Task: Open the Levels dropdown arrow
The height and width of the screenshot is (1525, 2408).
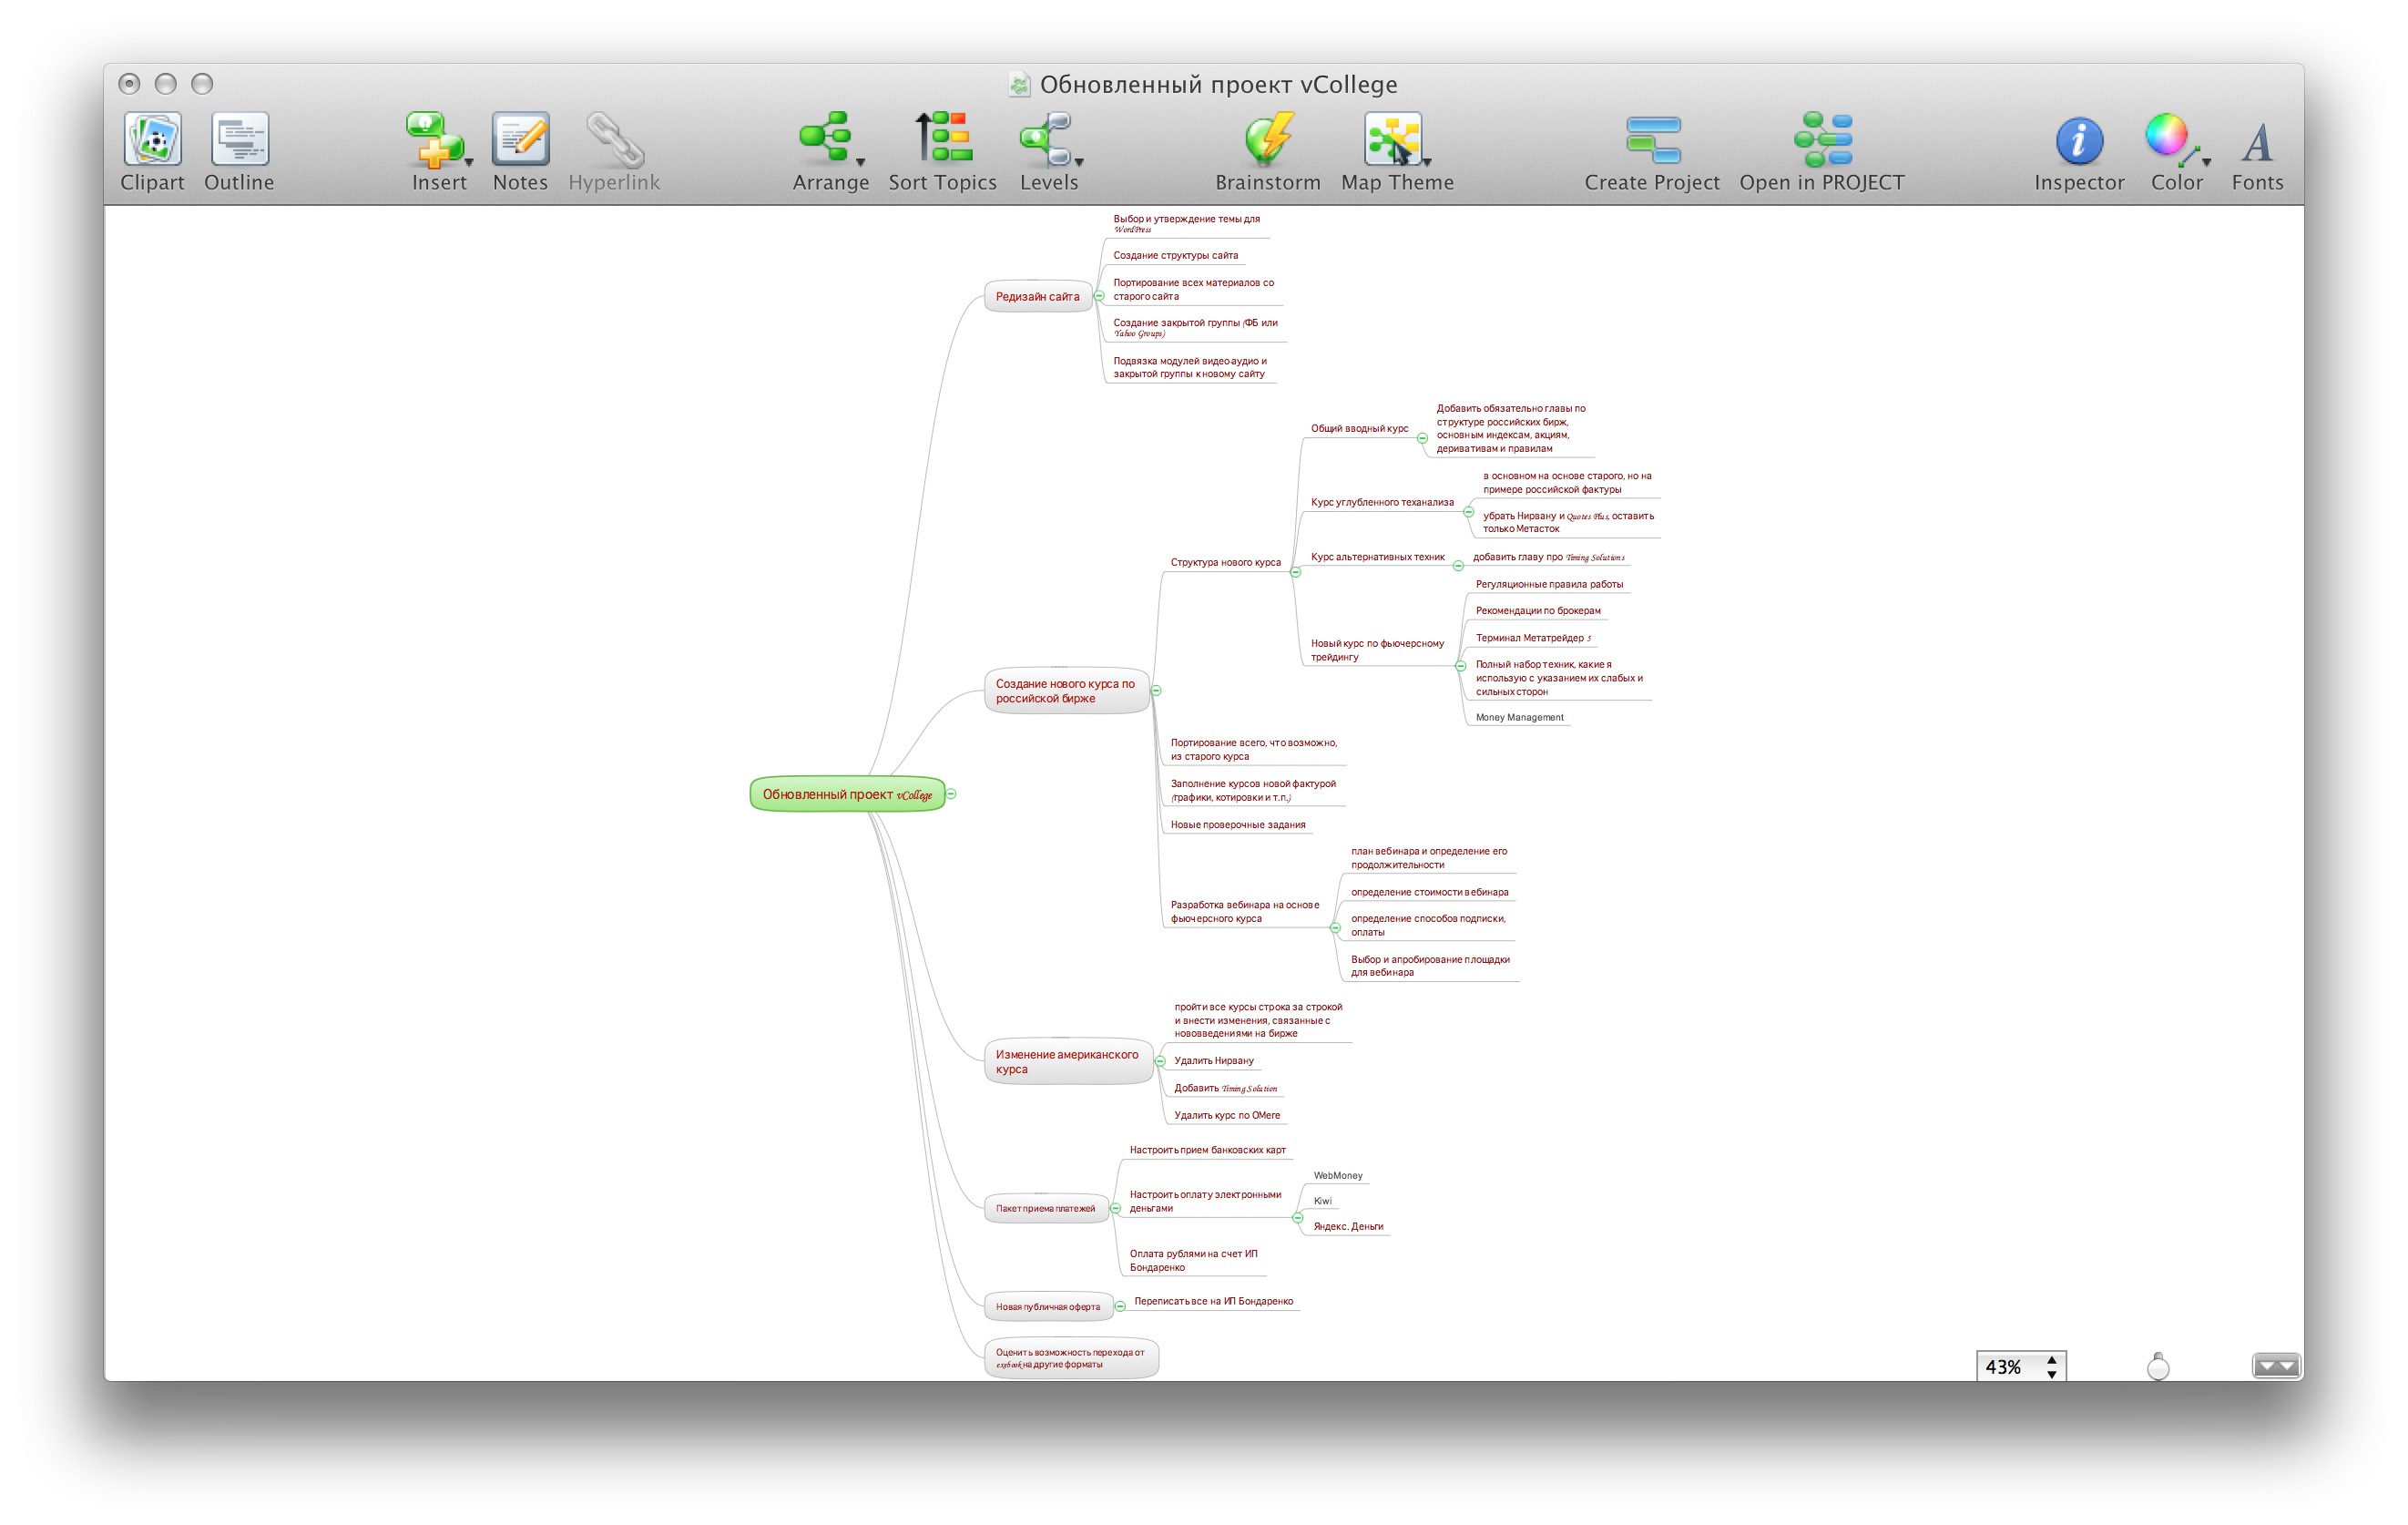Action: point(1080,162)
